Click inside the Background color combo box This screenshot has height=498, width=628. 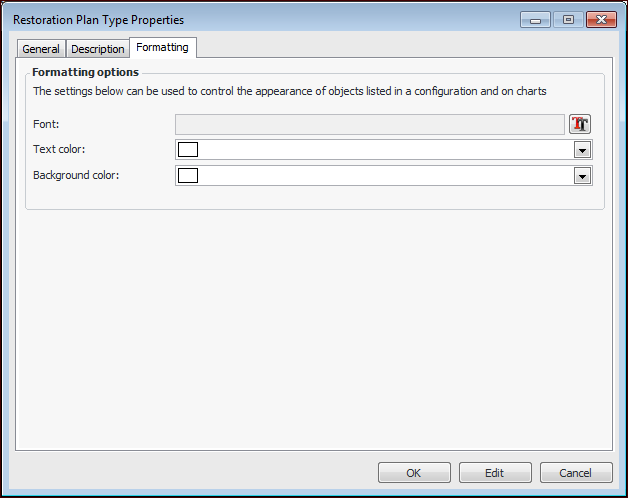[380, 176]
